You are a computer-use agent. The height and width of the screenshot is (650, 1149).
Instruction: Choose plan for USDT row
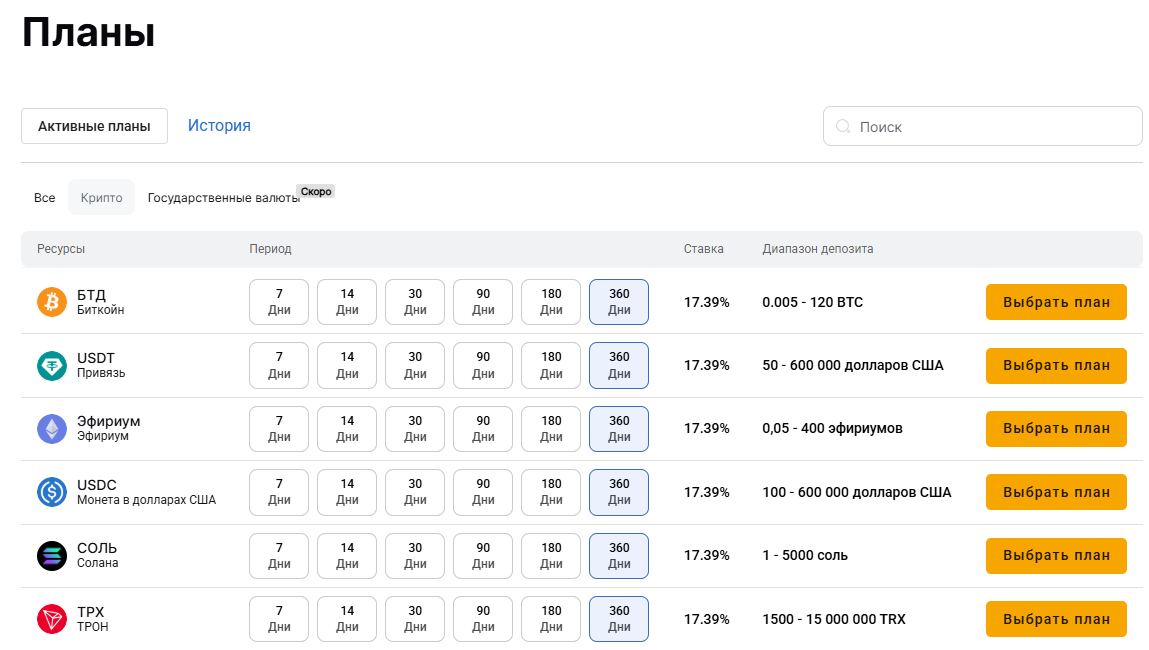tap(1056, 365)
